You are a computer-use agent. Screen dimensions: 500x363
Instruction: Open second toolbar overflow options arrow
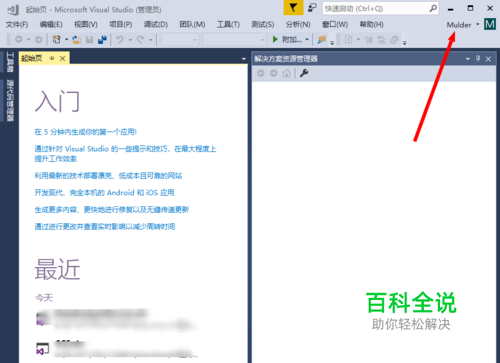click(x=405, y=42)
